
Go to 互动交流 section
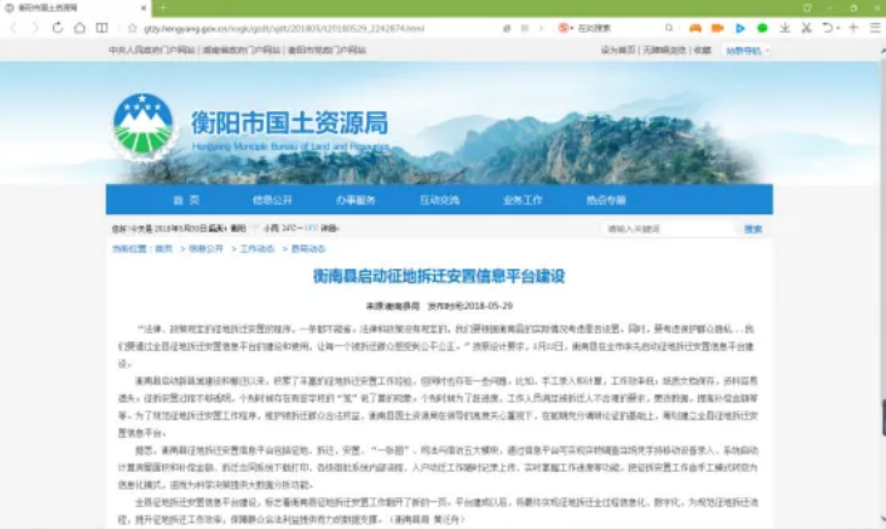click(x=439, y=200)
